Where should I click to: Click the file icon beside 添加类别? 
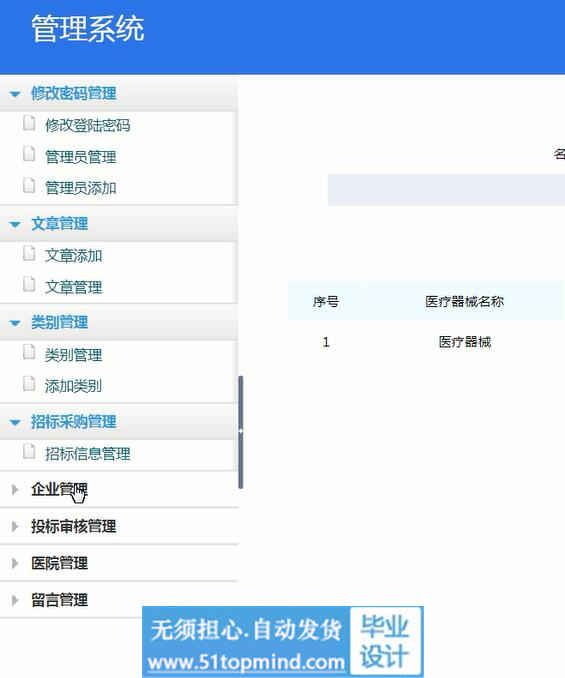click(29, 384)
